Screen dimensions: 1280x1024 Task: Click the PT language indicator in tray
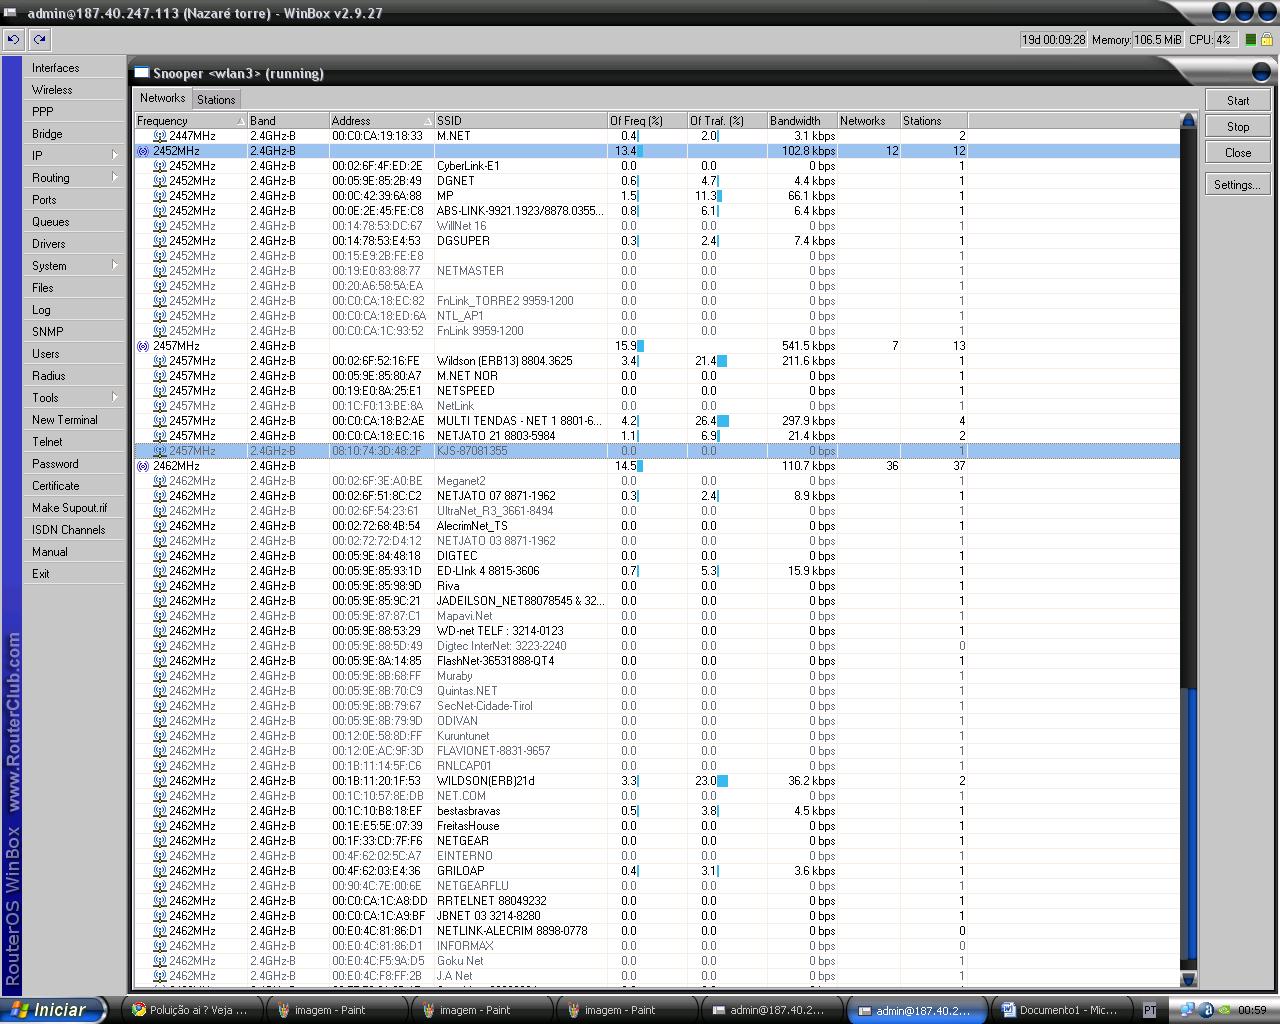pyautogui.click(x=1150, y=1010)
